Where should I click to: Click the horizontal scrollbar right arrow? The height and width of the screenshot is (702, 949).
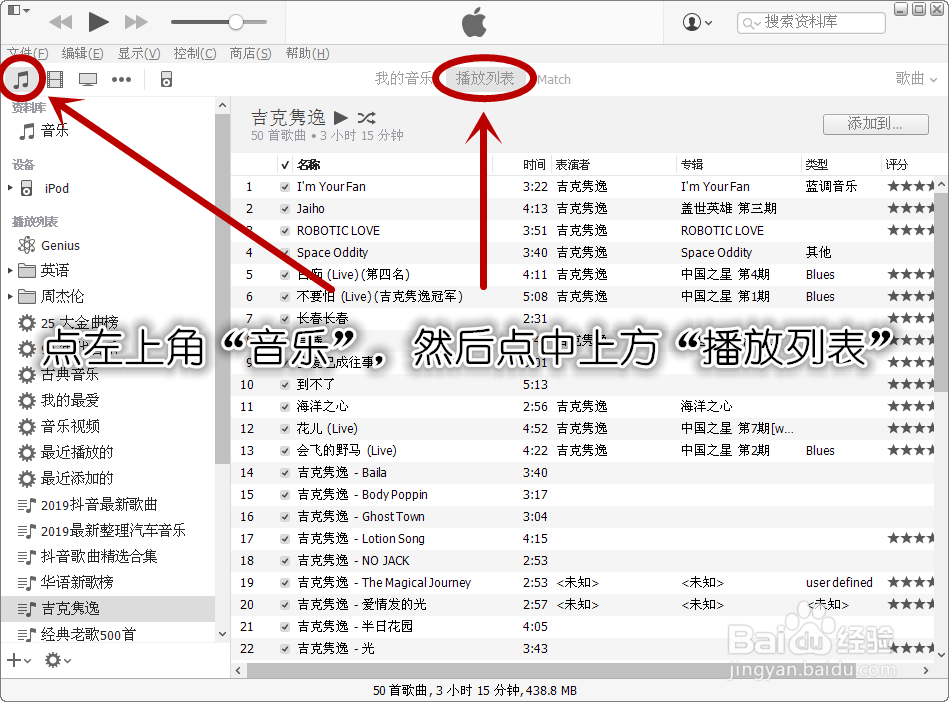[925, 671]
